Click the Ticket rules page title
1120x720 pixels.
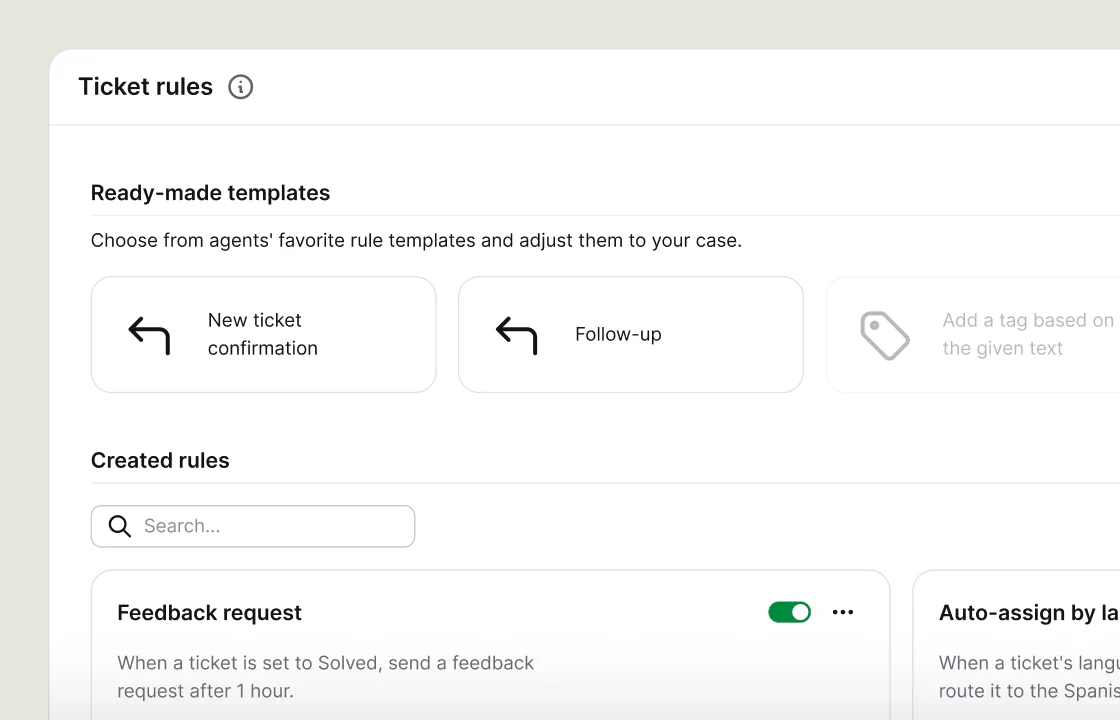pyautogui.click(x=146, y=86)
